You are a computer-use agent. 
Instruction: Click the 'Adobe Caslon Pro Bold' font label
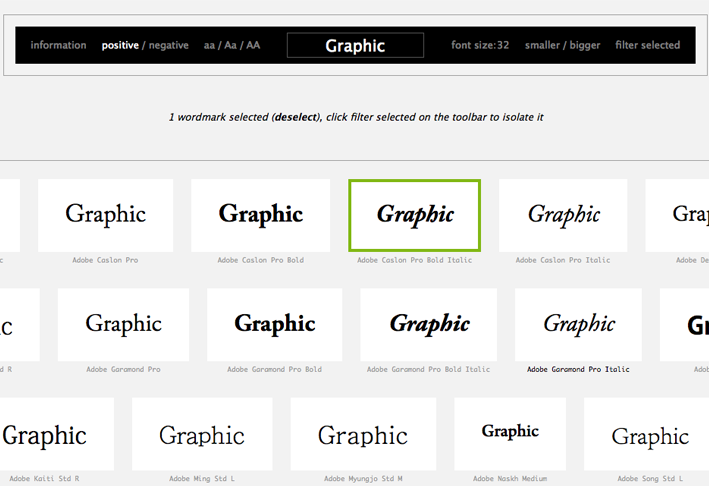(x=260, y=260)
